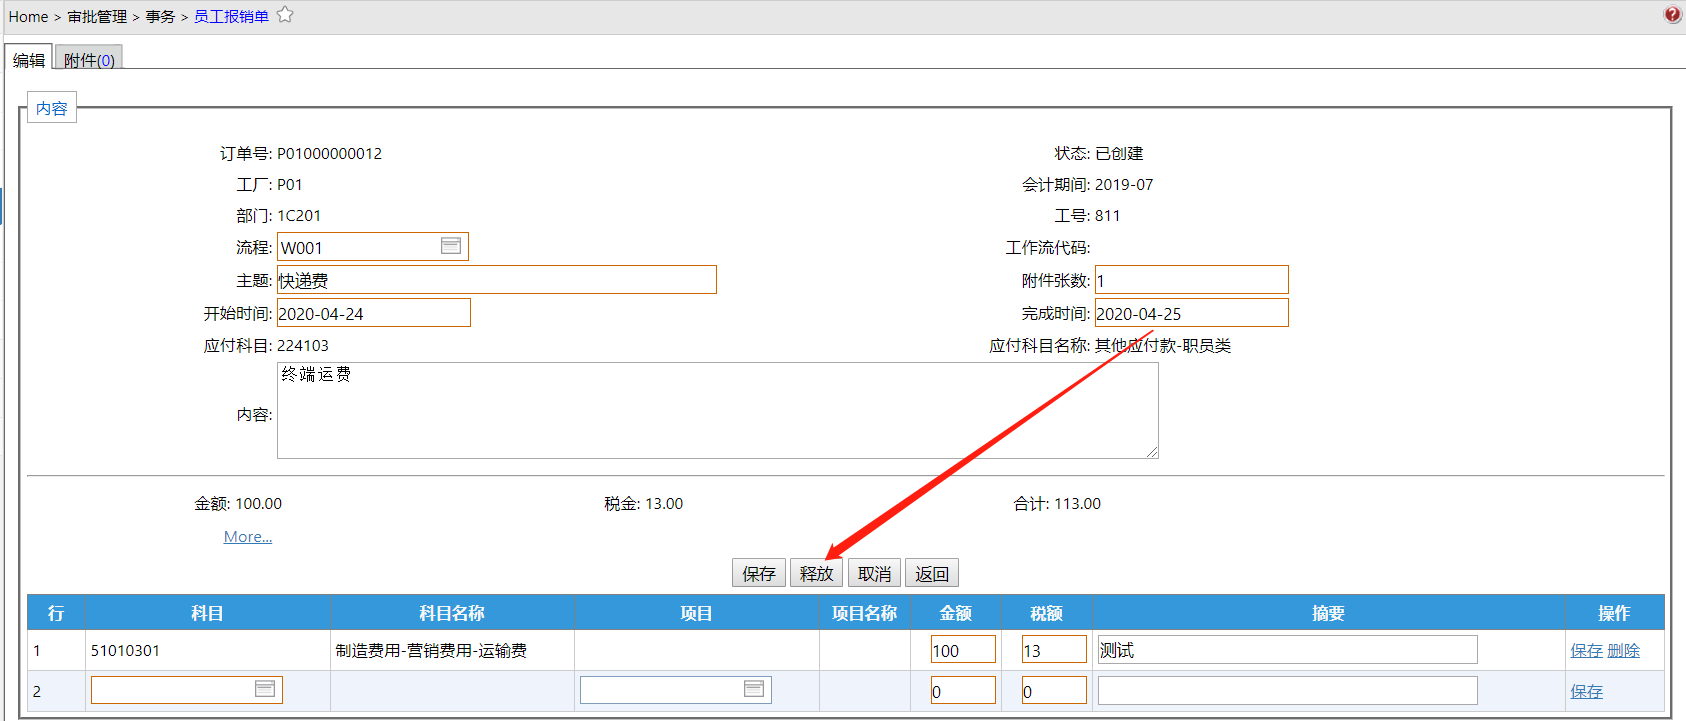Focus the 摘要 field containing 测试

tap(1287, 649)
